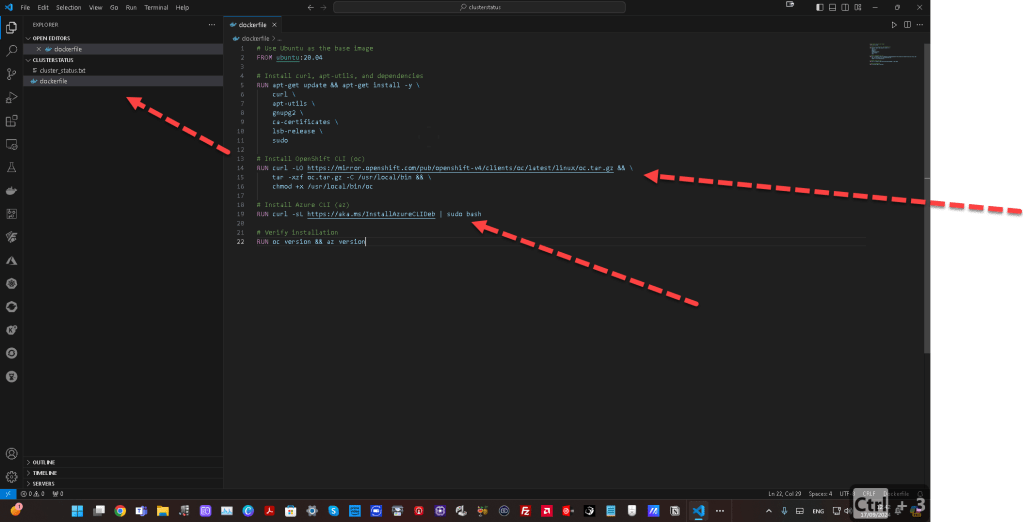Open Google Chrome from the taskbar
1023x522 pixels.
120,511
